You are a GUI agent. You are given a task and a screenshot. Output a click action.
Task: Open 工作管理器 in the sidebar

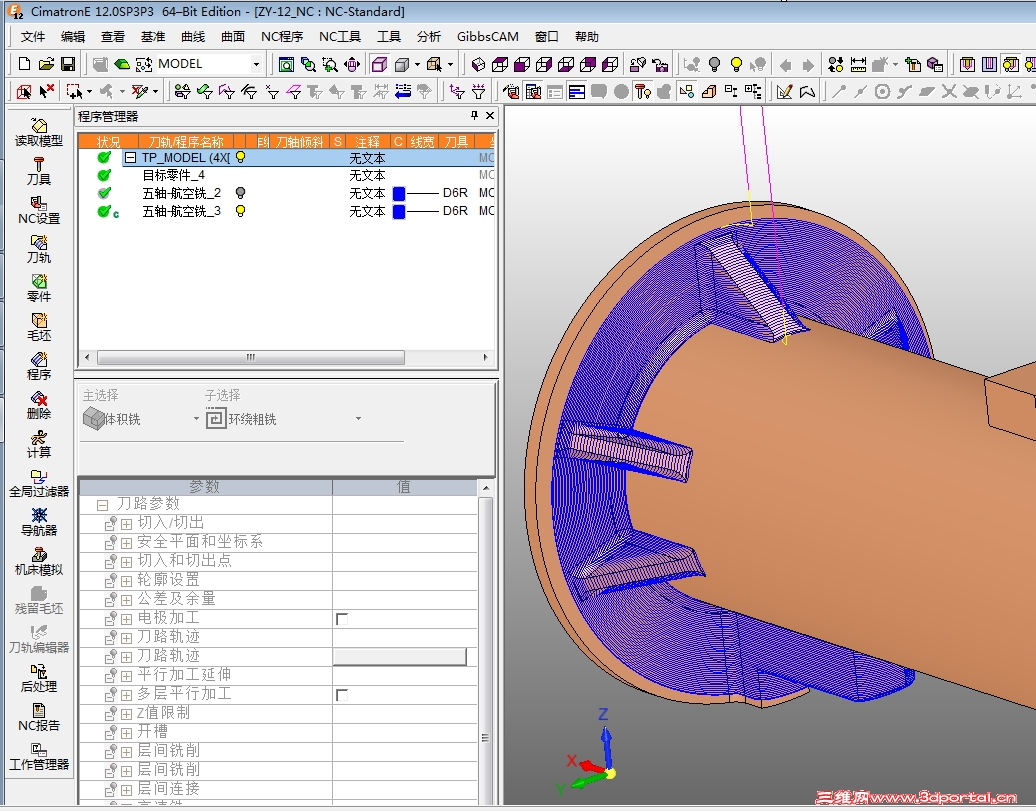38,755
